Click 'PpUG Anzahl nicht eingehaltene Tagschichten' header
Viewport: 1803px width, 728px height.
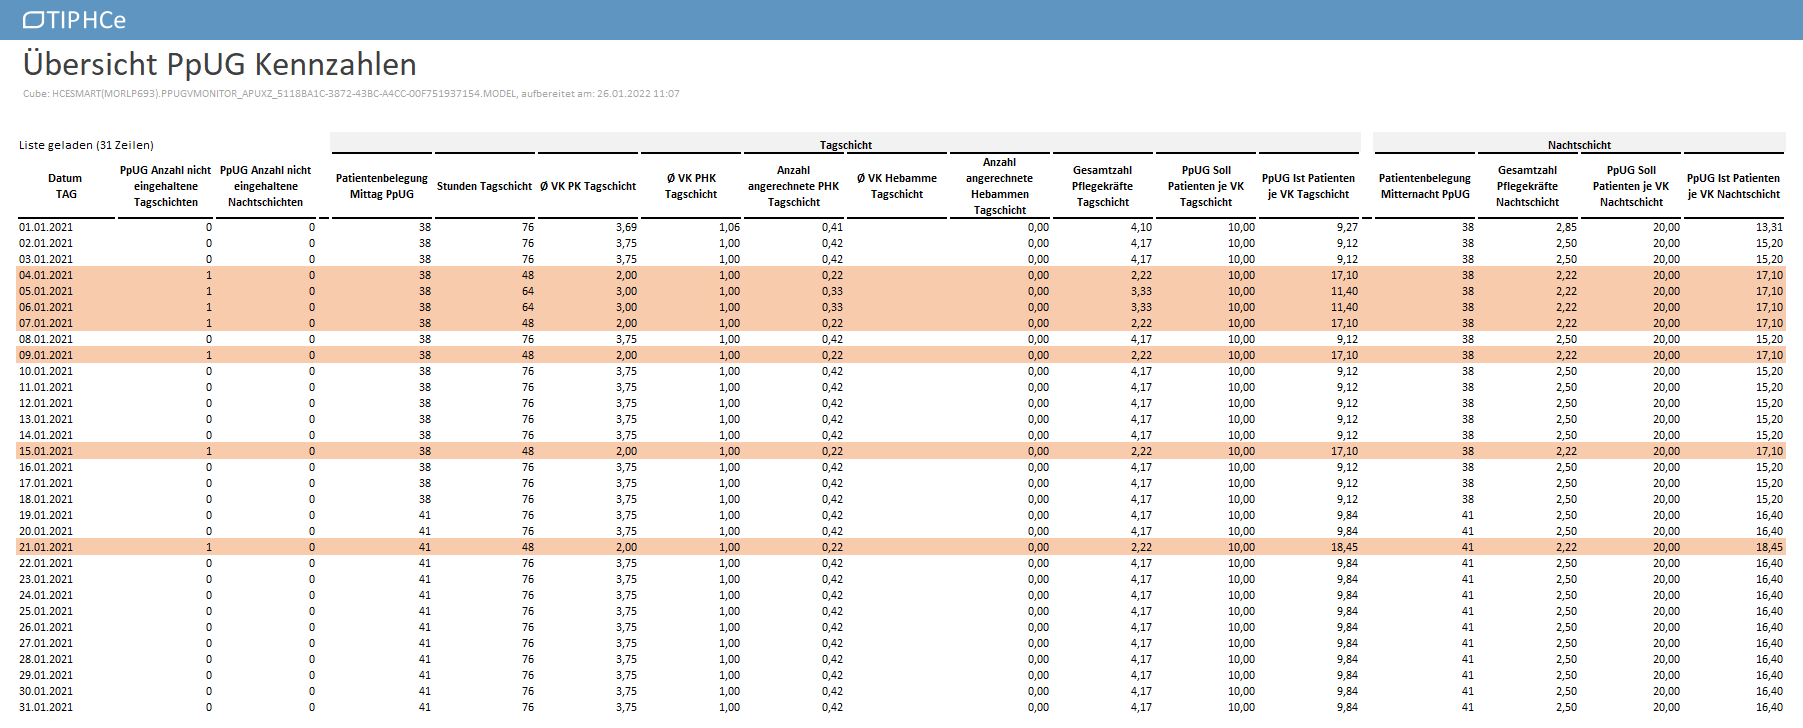166,186
